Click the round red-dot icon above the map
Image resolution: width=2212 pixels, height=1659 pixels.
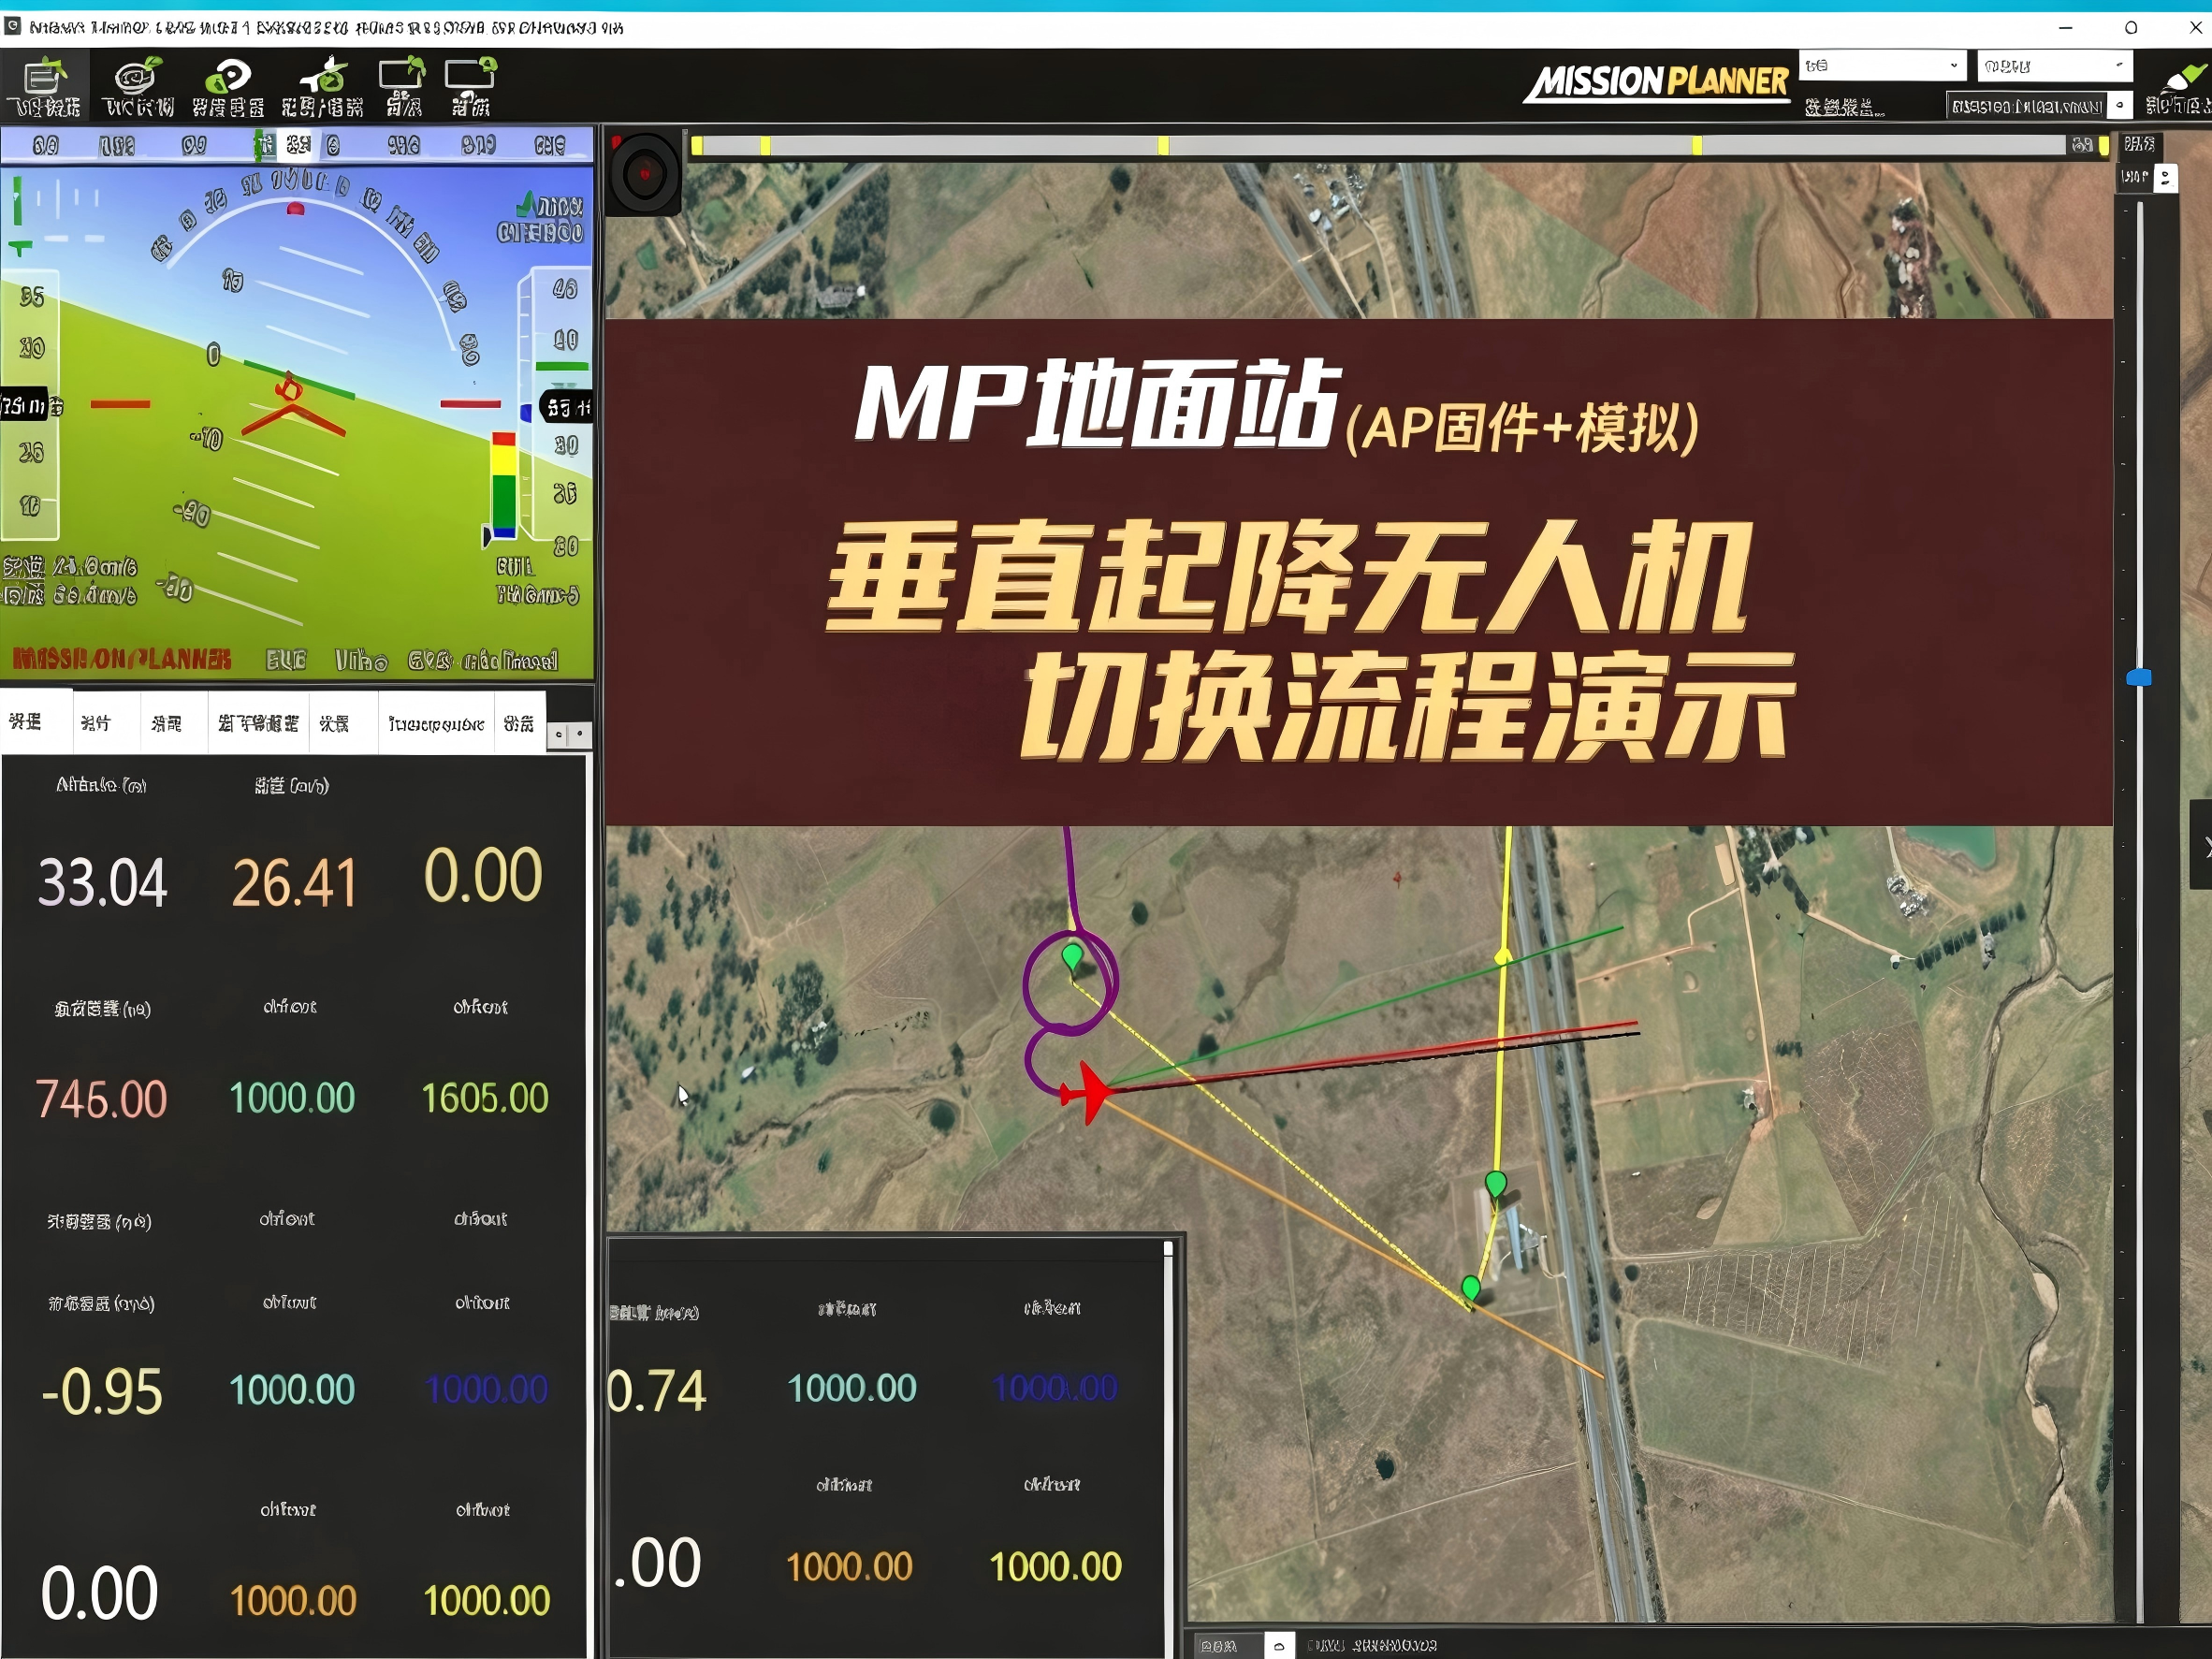pyautogui.click(x=644, y=173)
